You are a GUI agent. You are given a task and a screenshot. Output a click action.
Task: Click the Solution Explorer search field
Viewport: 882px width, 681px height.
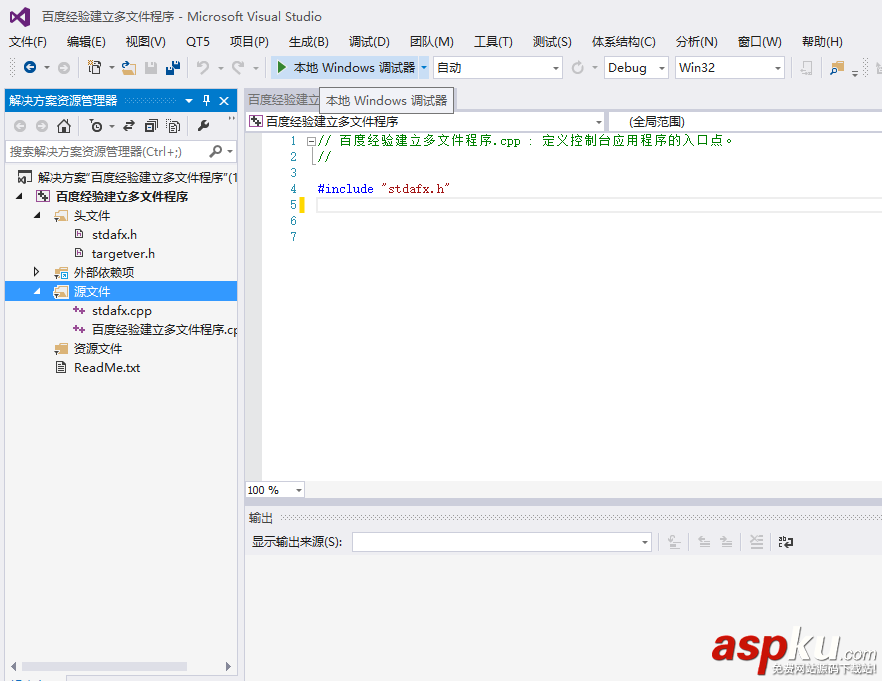(107, 151)
